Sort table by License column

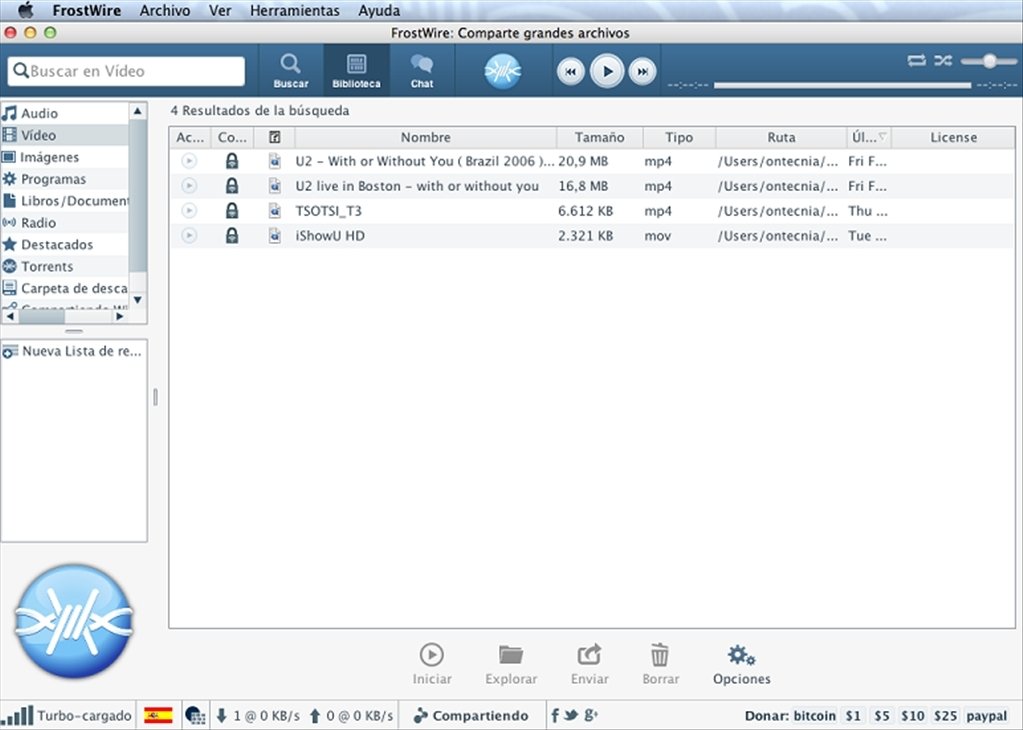[953, 138]
